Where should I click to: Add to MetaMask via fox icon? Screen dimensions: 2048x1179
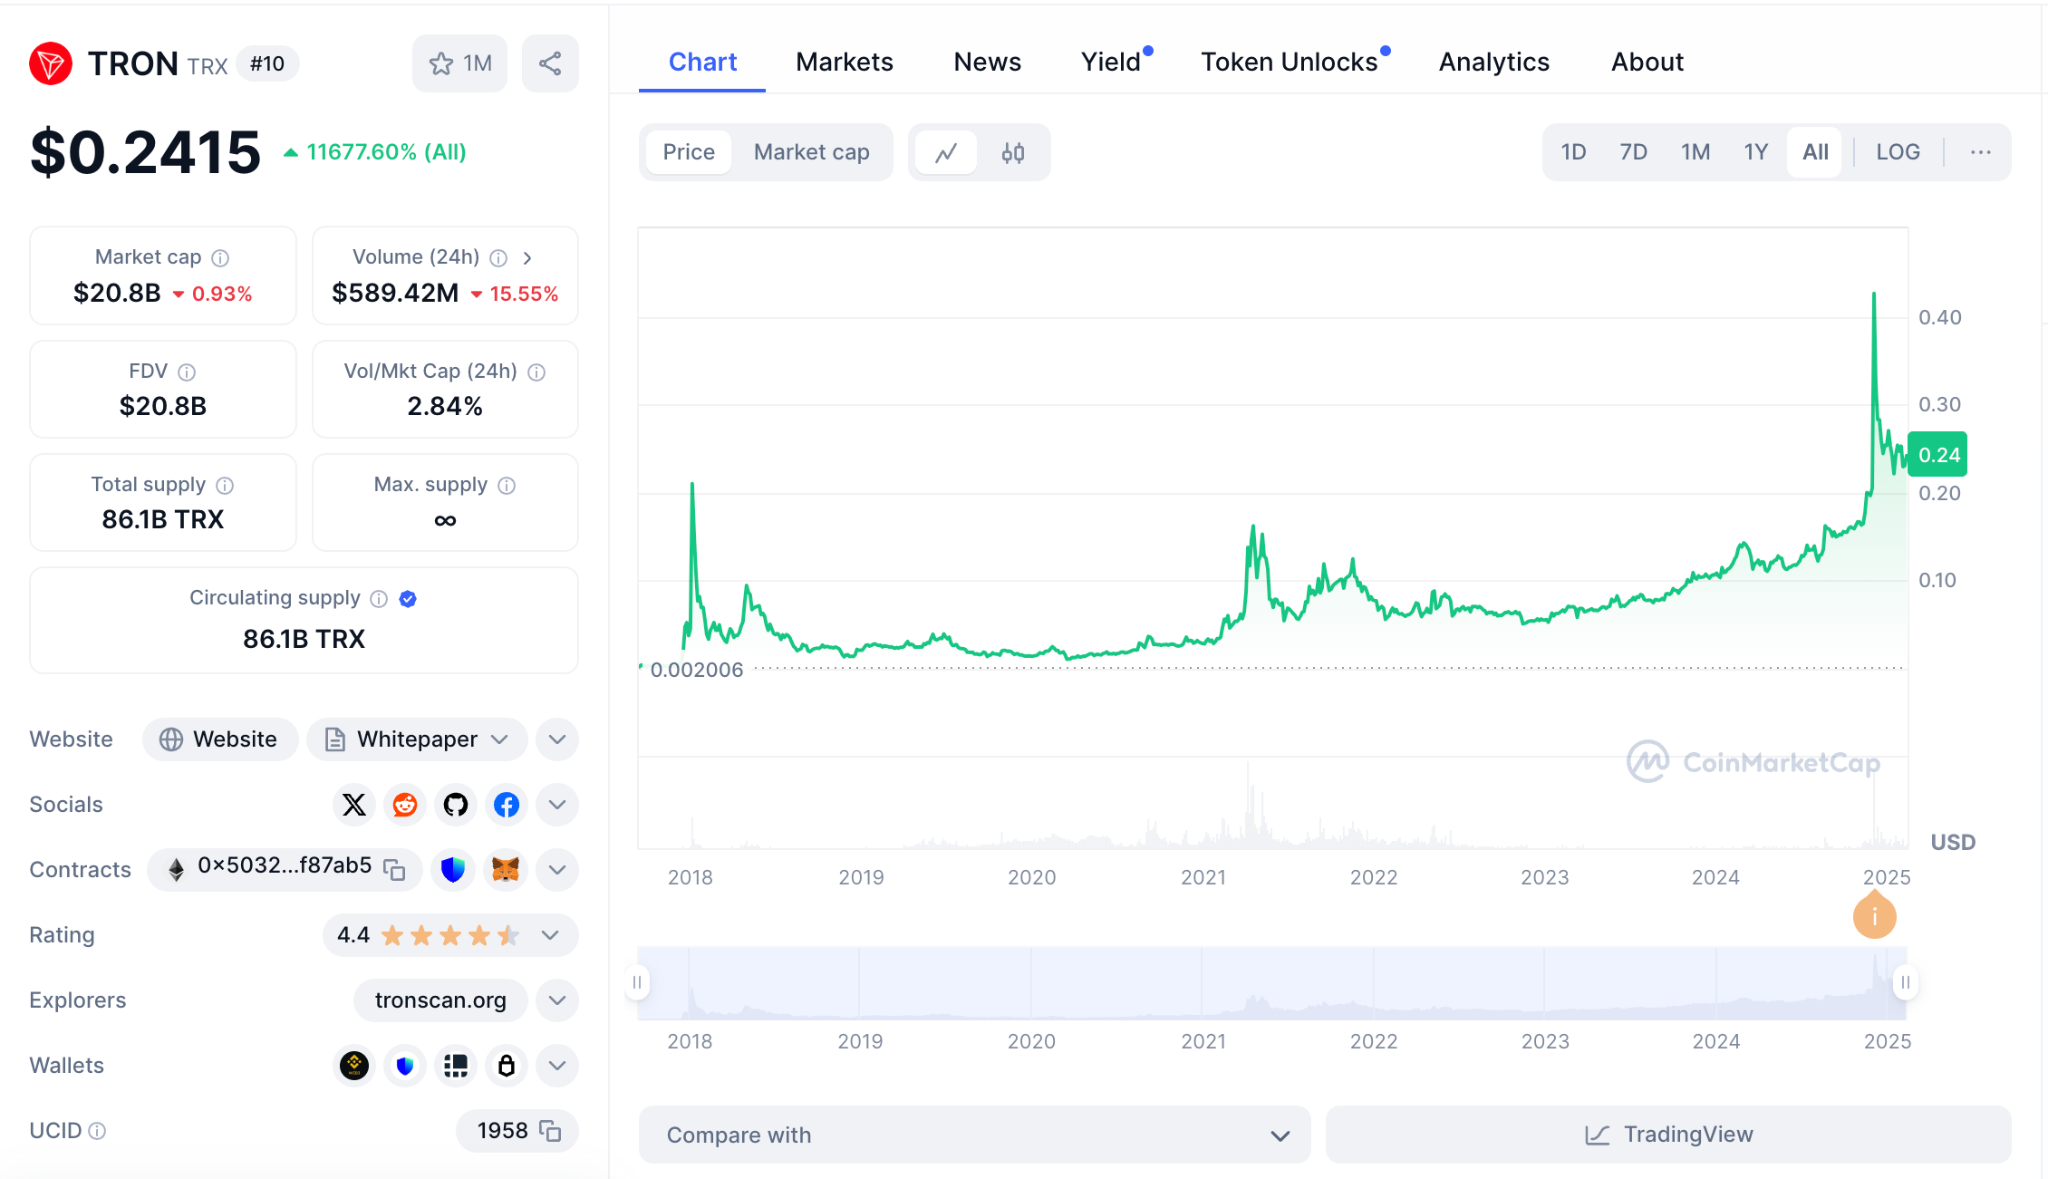(506, 870)
